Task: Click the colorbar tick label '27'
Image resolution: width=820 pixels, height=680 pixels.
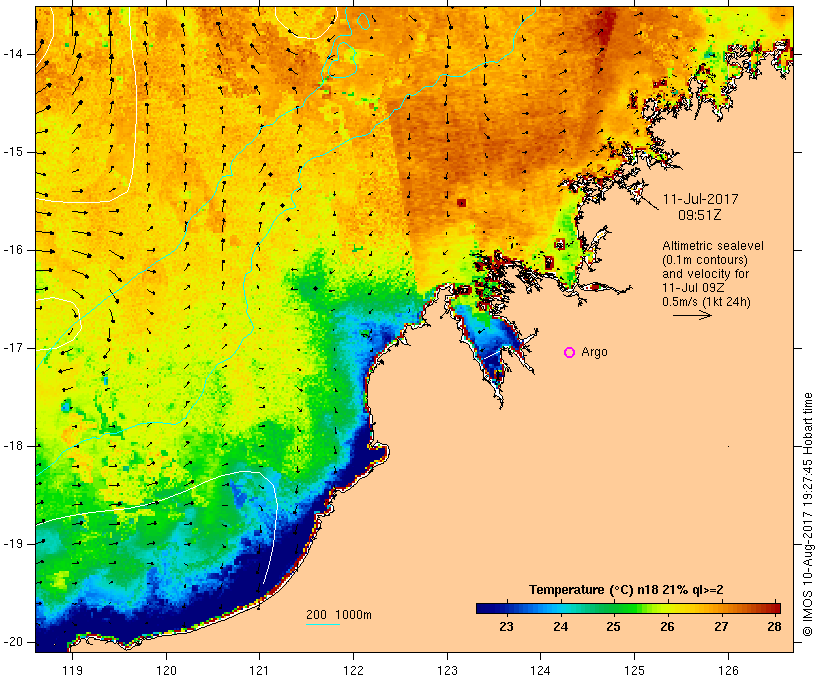Action: click(721, 627)
